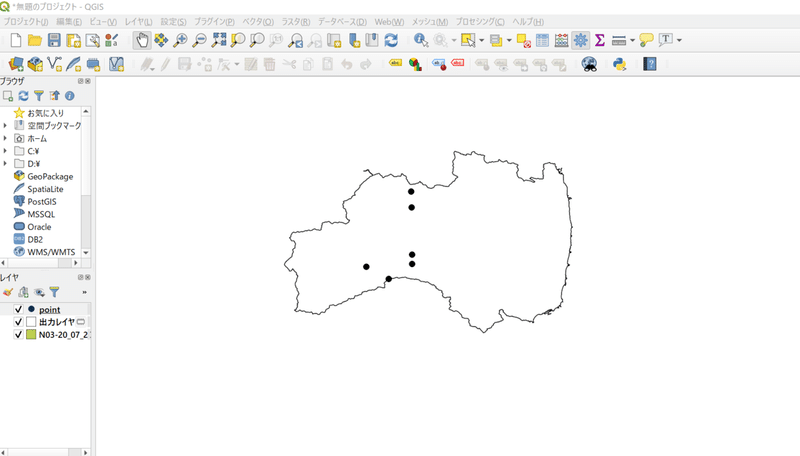Select the Zoom Out tool

tap(199, 40)
